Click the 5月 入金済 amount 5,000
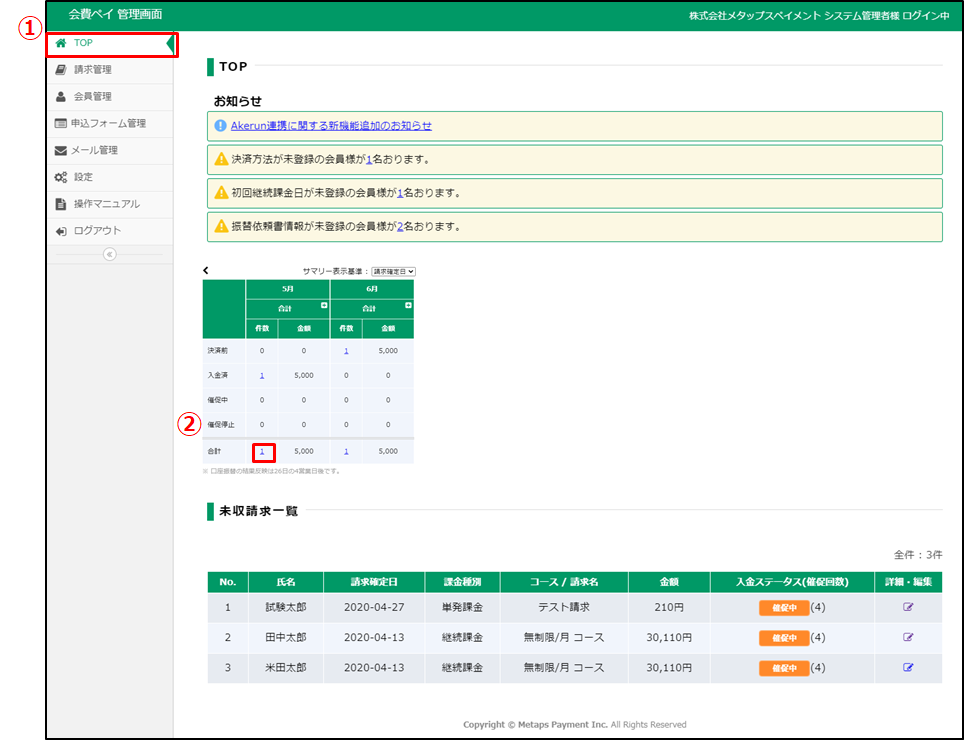Image resolution: width=964 pixels, height=740 pixels. [304, 376]
